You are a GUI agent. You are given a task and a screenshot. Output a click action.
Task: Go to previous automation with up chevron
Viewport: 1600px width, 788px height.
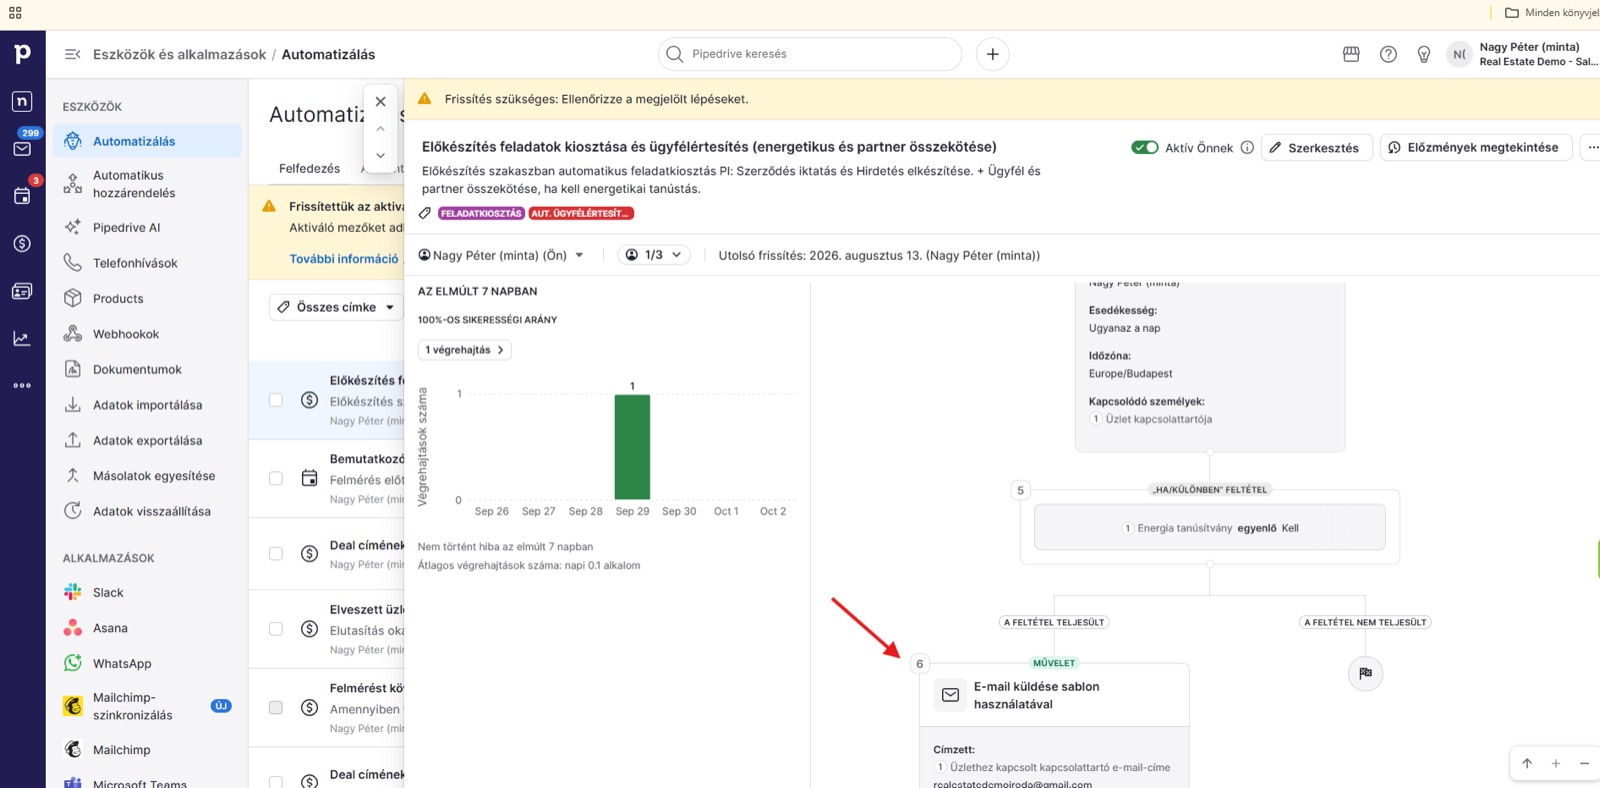coord(380,129)
